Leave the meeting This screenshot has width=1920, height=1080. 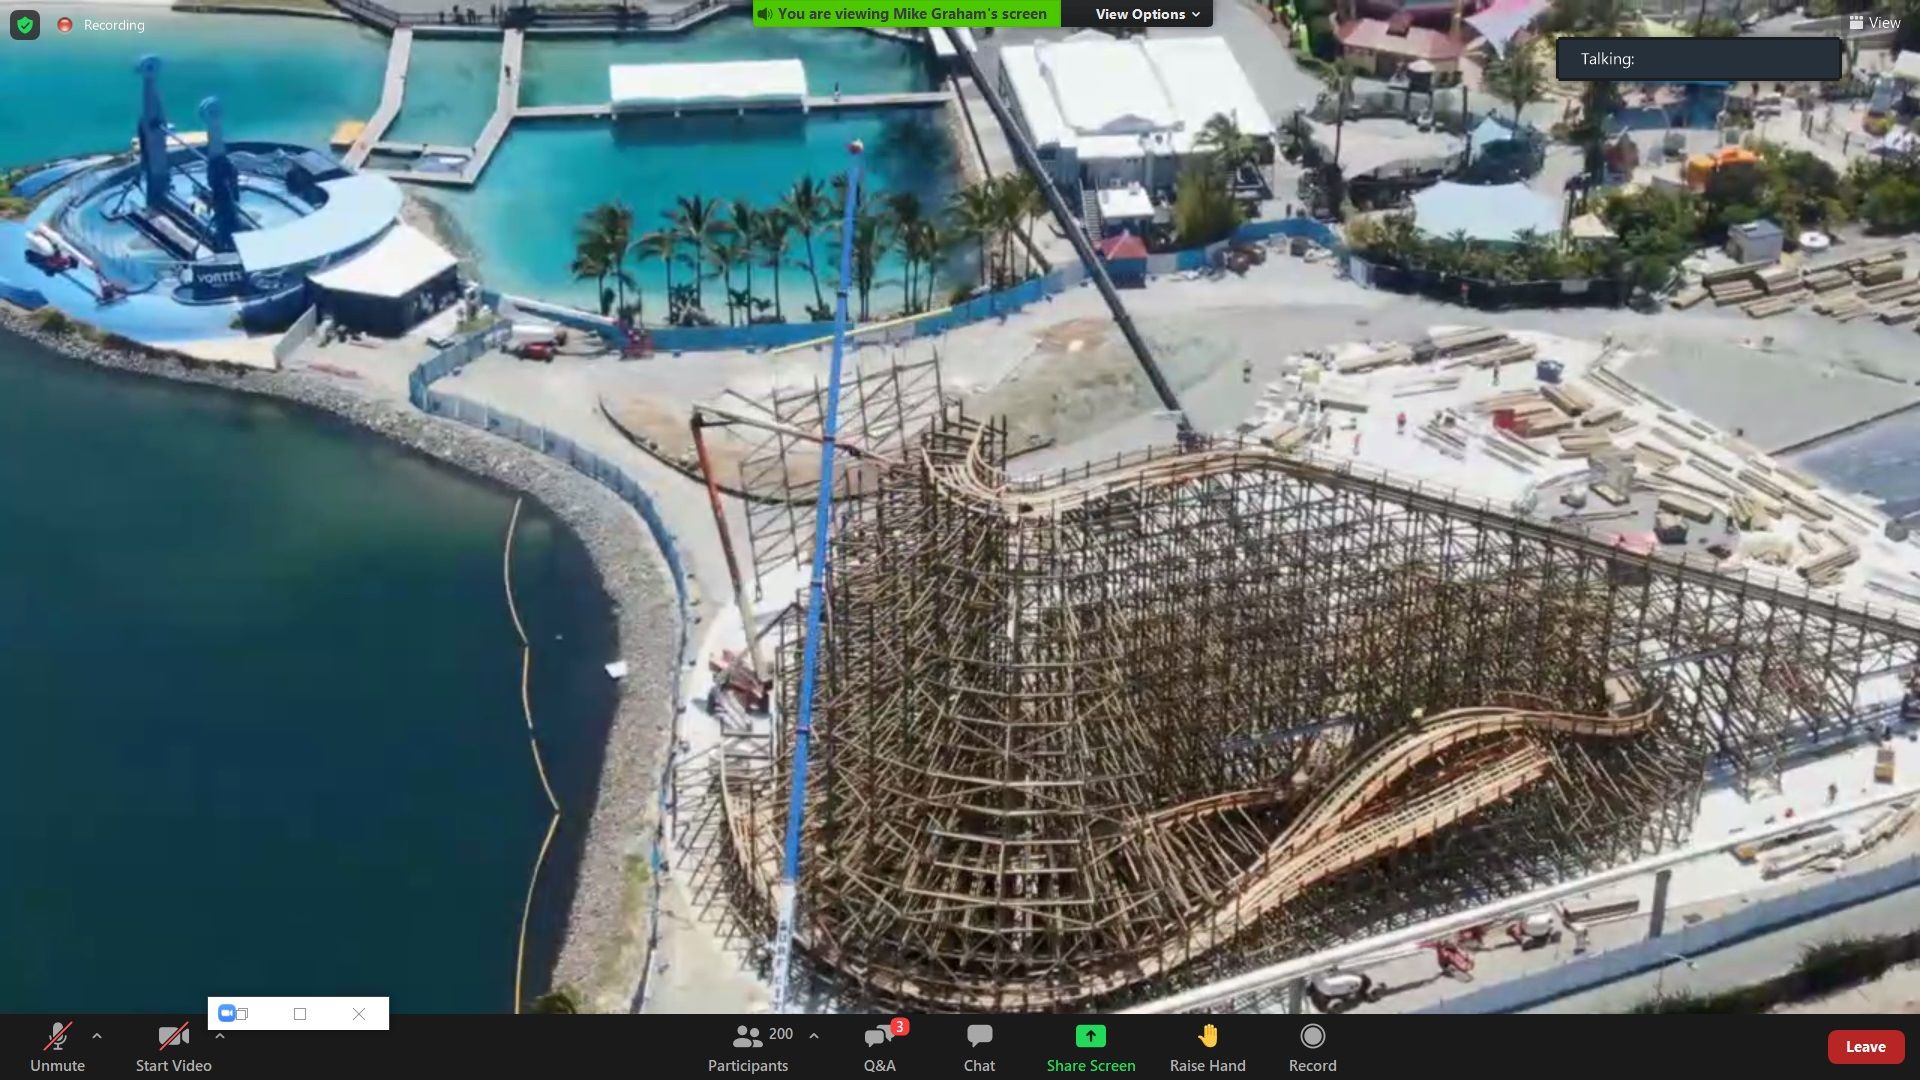point(1864,1047)
